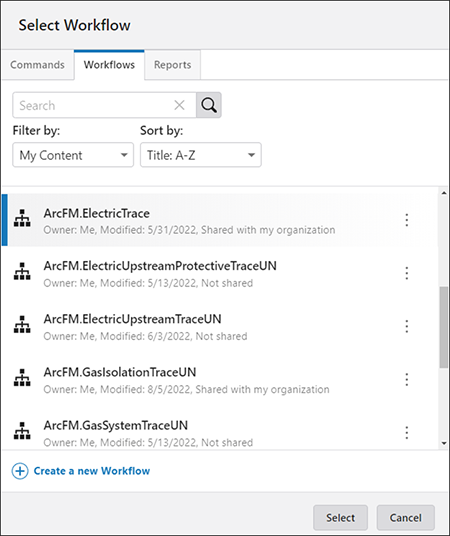
Task: Click the scroll down arrow of list
Action: [x=444, y=443]
